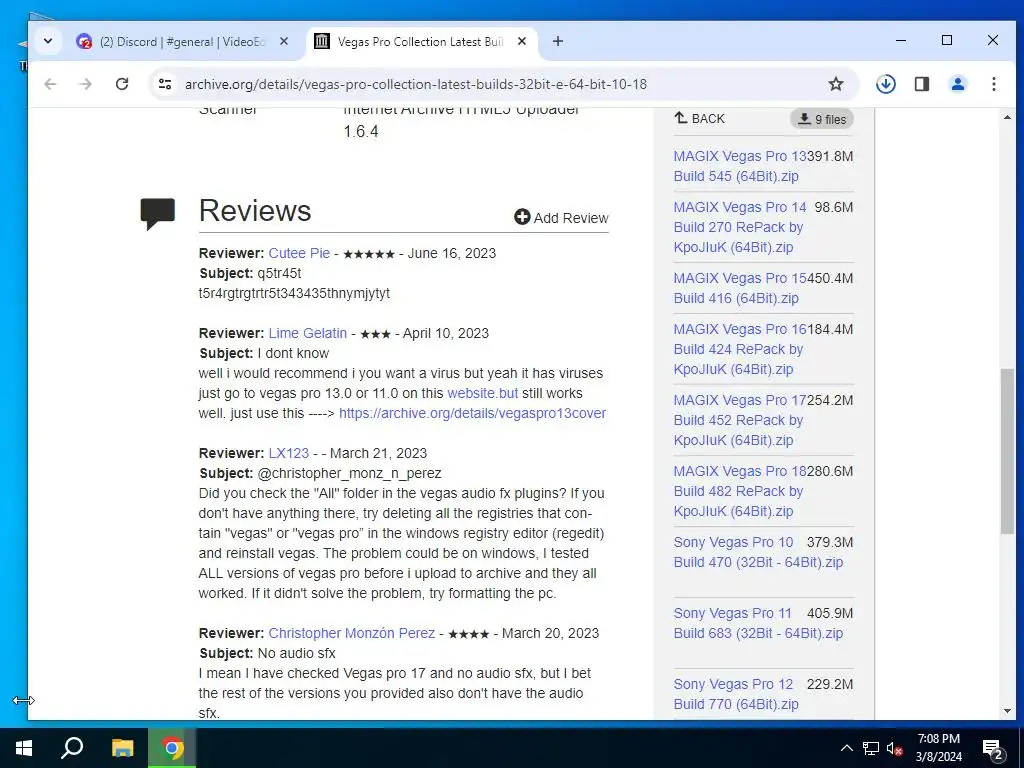Open reviewer Christopher Monzón Perez profile

click(x=351, y=633)
